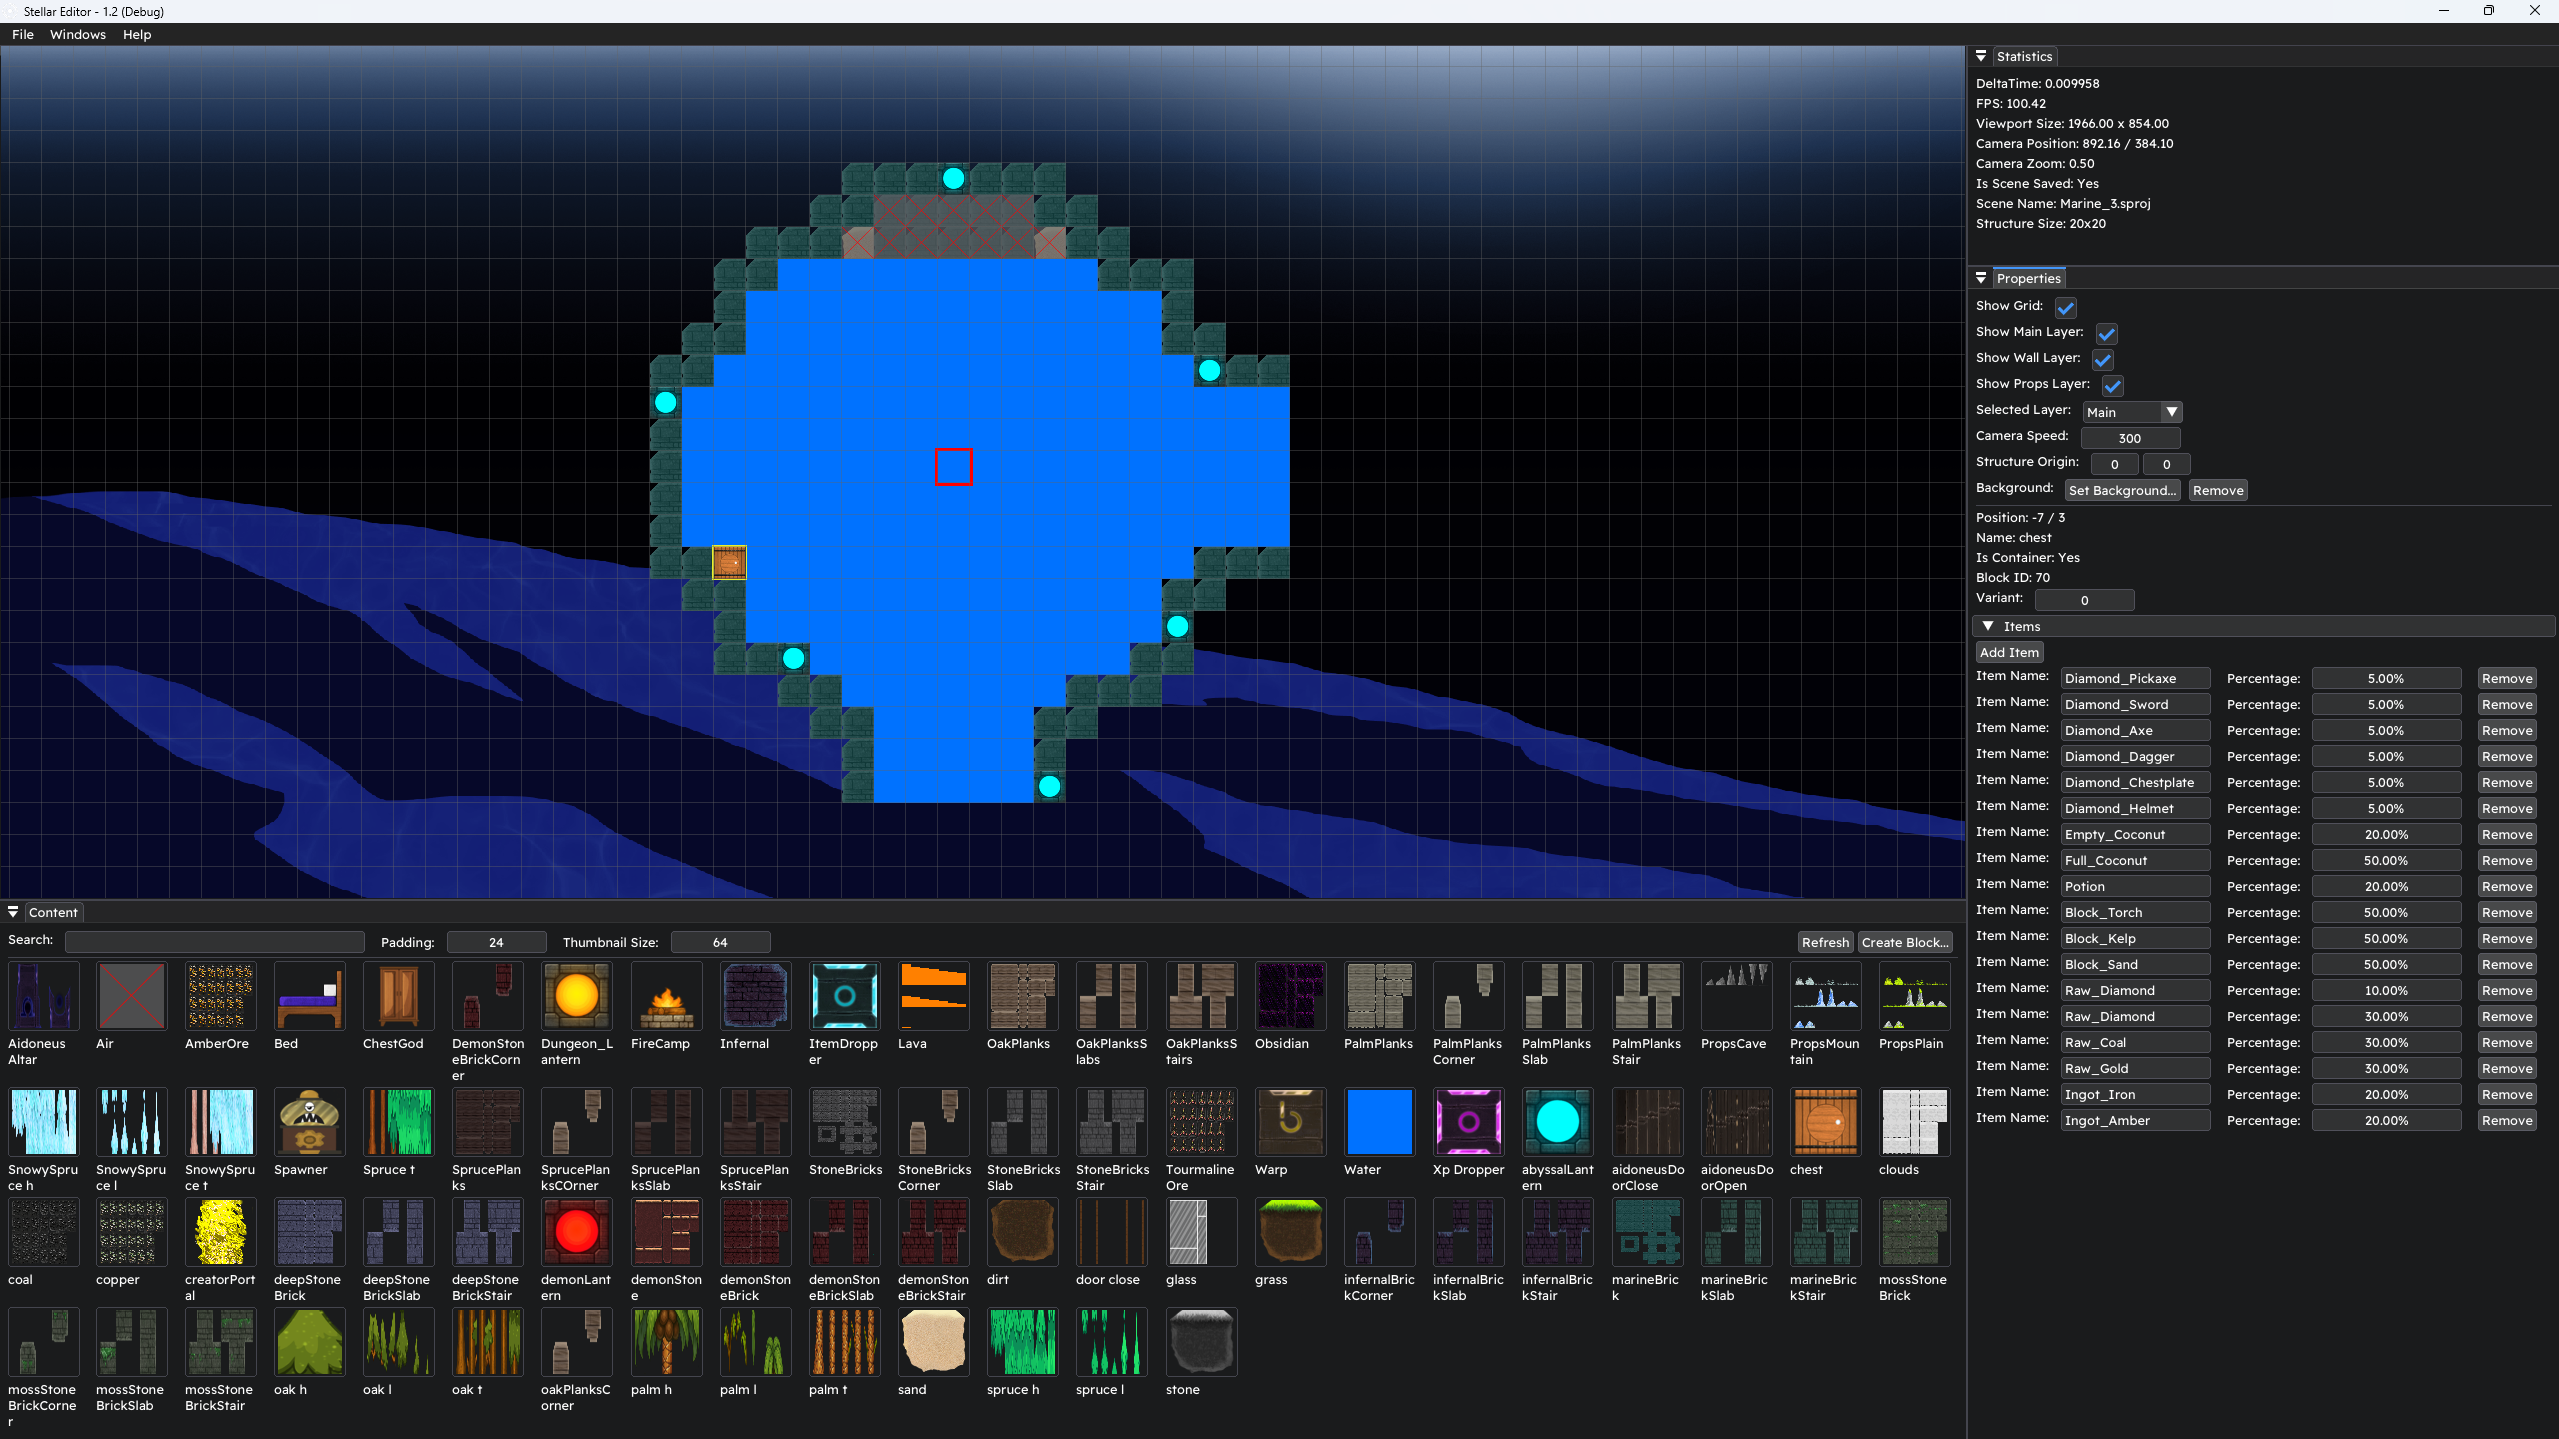Select the Warp block icon
Image resolution: width=2559 pixels, height=1439 pixels.
(1290, 1122)
